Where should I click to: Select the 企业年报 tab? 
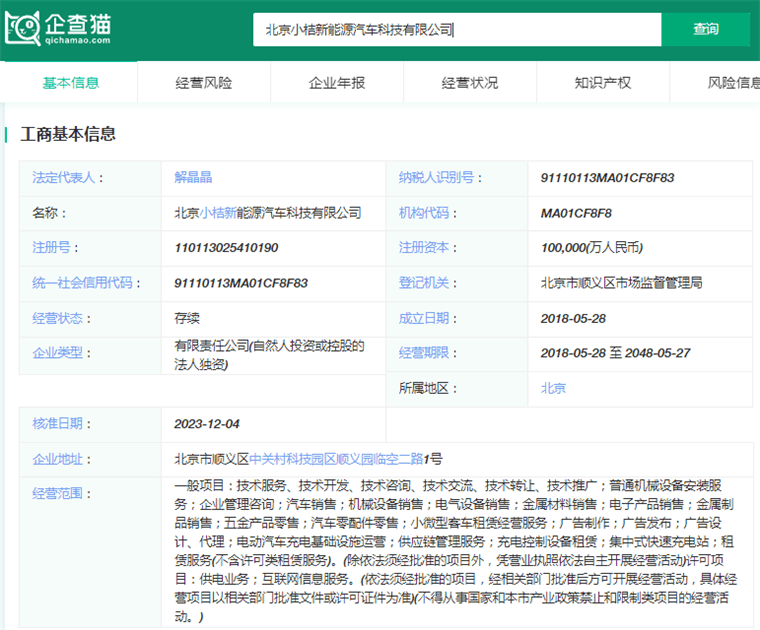coord(336,83)
